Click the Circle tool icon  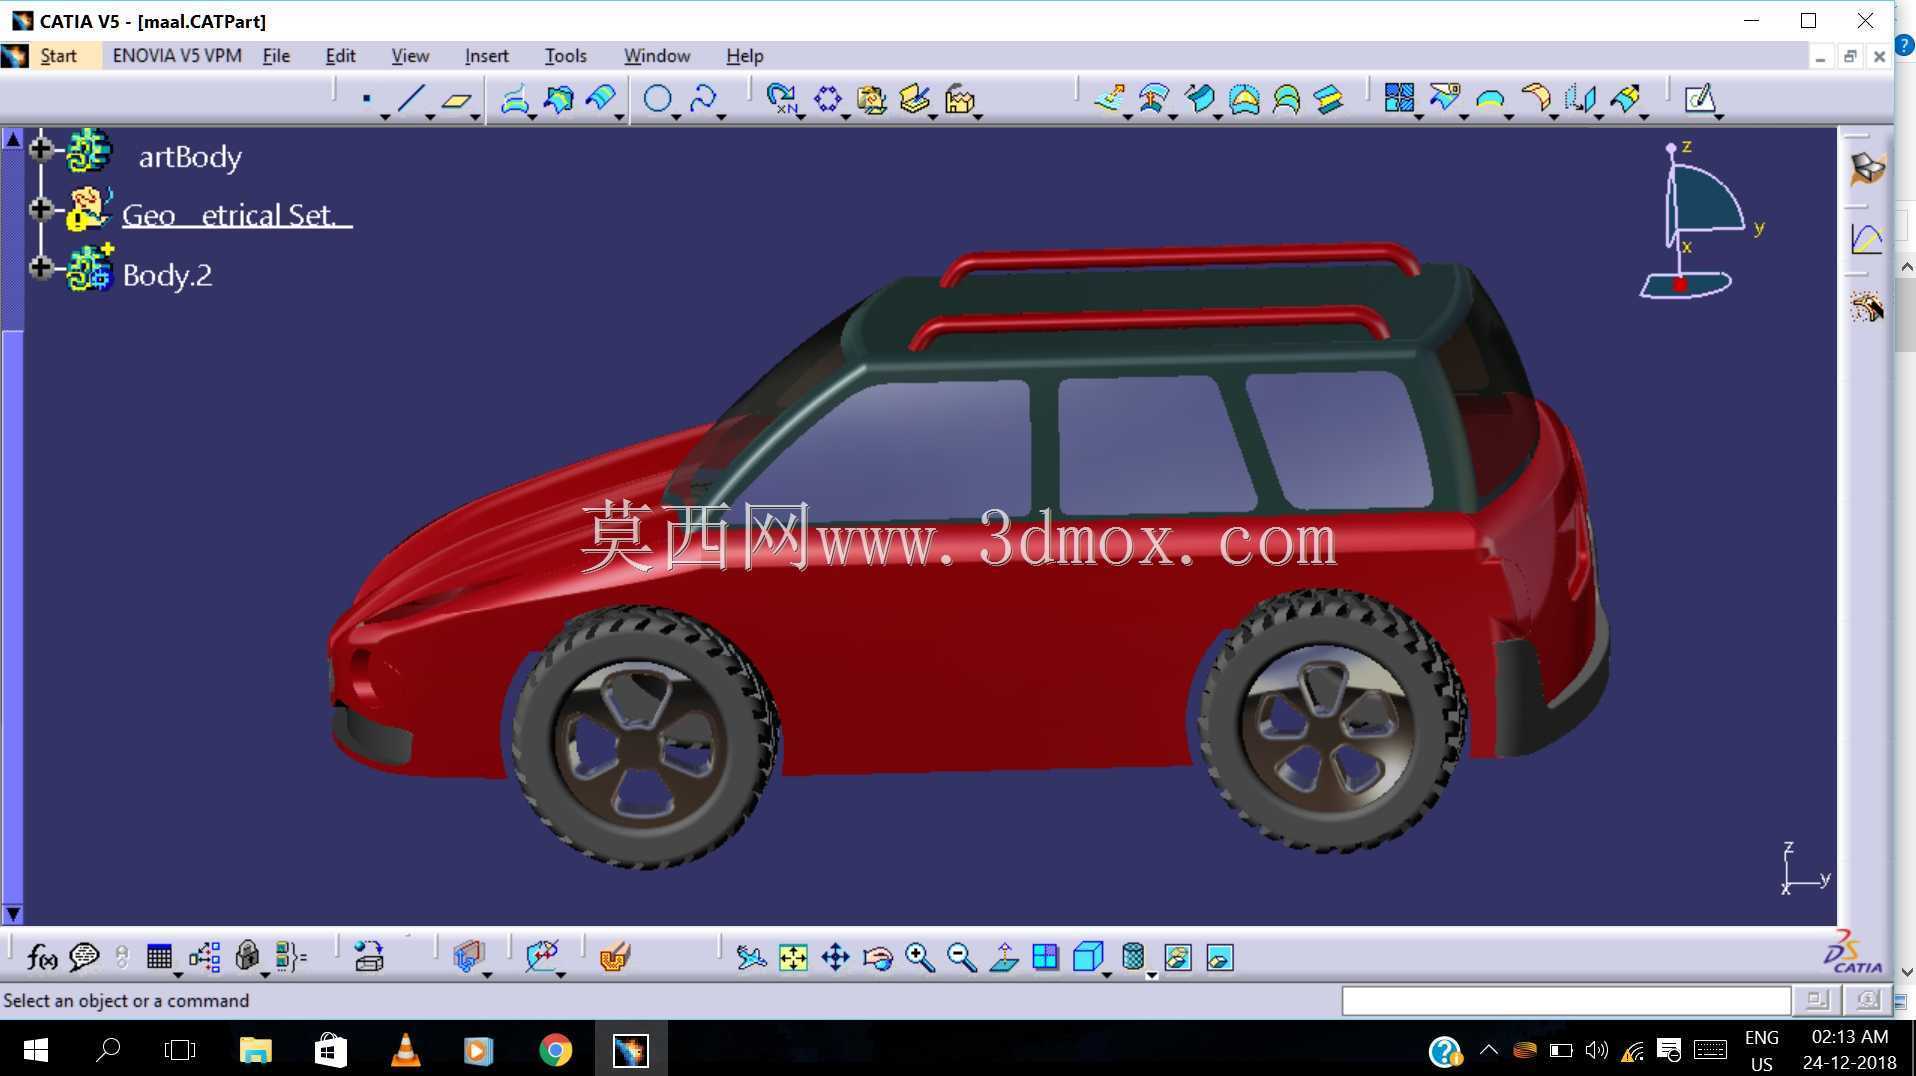coord(657,99)
